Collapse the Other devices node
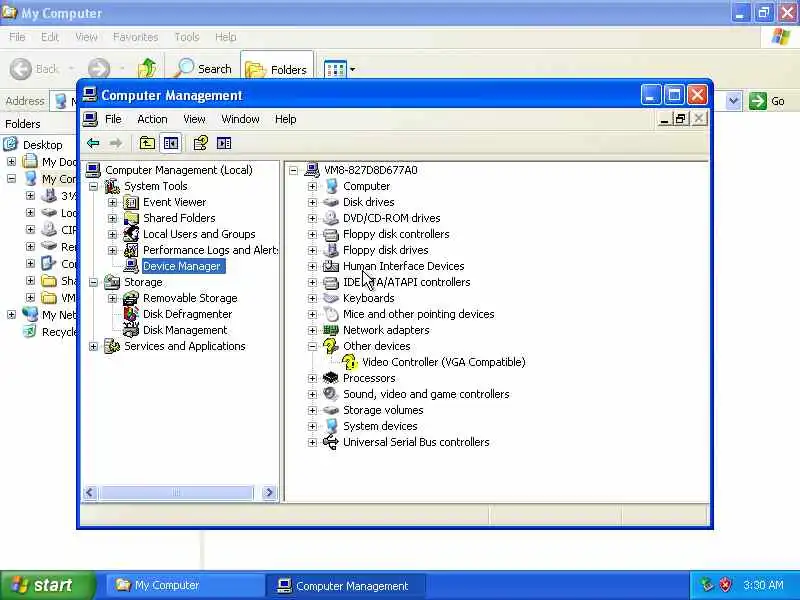Viewport: 800px width, 600px height. click(312, 346)
